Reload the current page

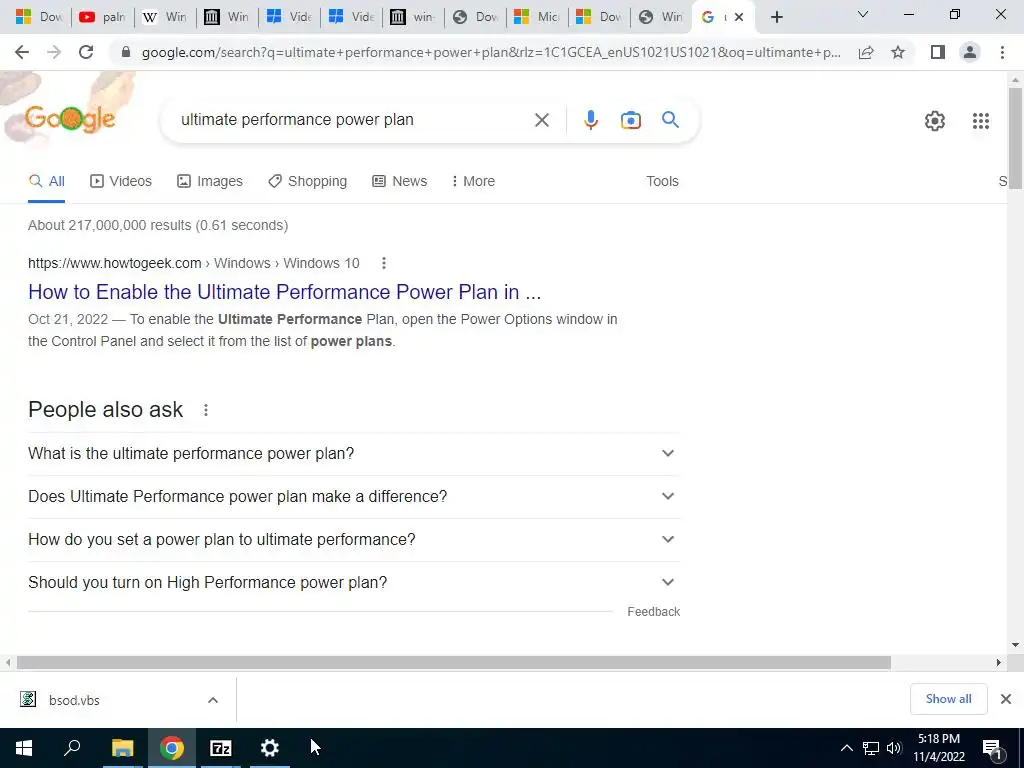86,52
